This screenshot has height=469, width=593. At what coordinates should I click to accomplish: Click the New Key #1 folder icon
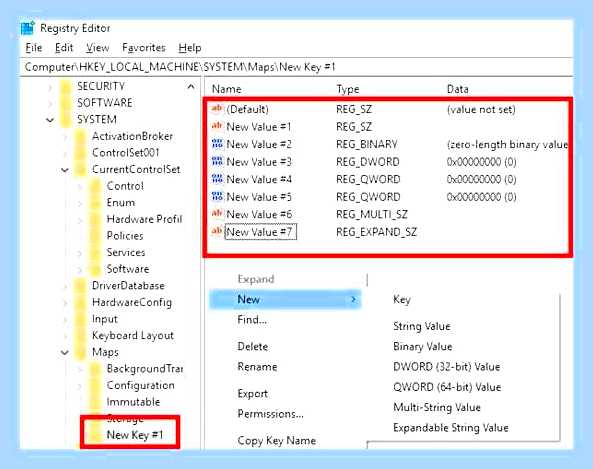(x=95, y=435)
